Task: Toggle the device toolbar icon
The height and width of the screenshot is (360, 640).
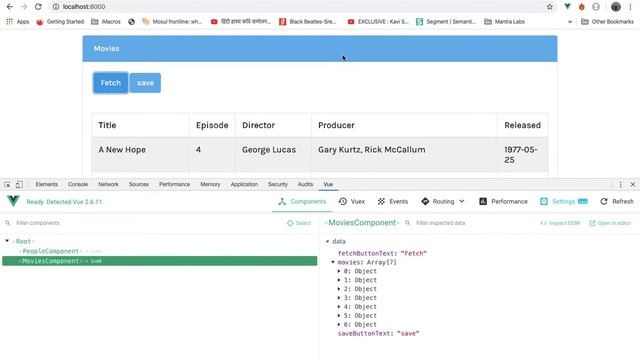Action: [19, 184]
